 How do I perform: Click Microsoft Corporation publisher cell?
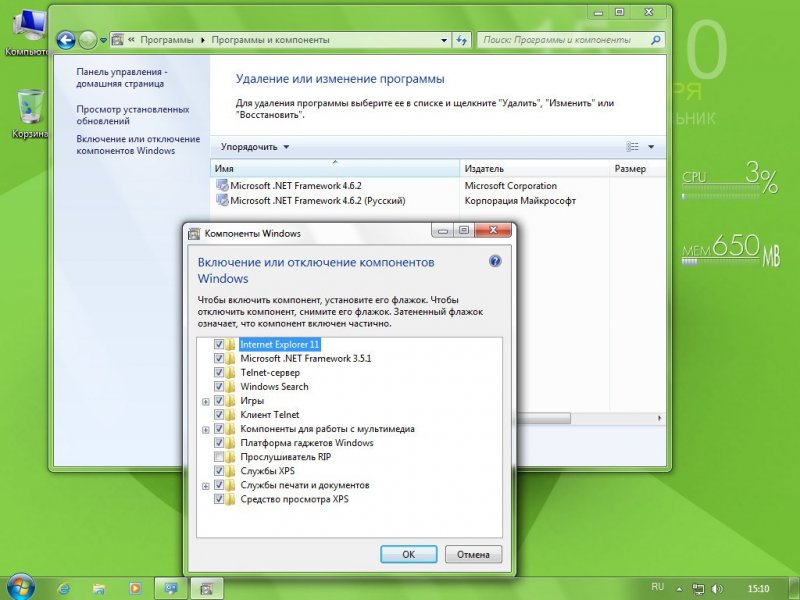(511, 186)
